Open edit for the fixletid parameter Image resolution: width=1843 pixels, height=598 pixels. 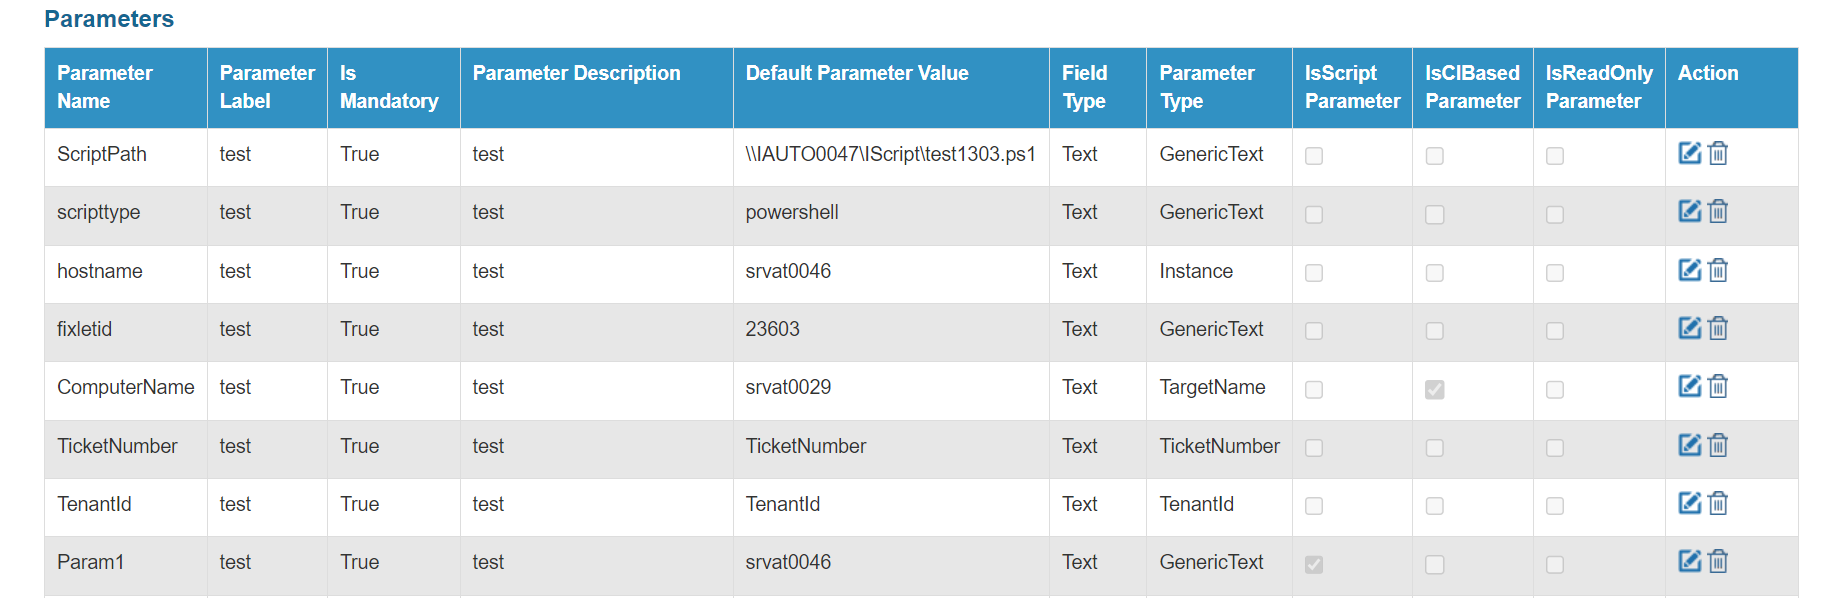point(1689,328)
